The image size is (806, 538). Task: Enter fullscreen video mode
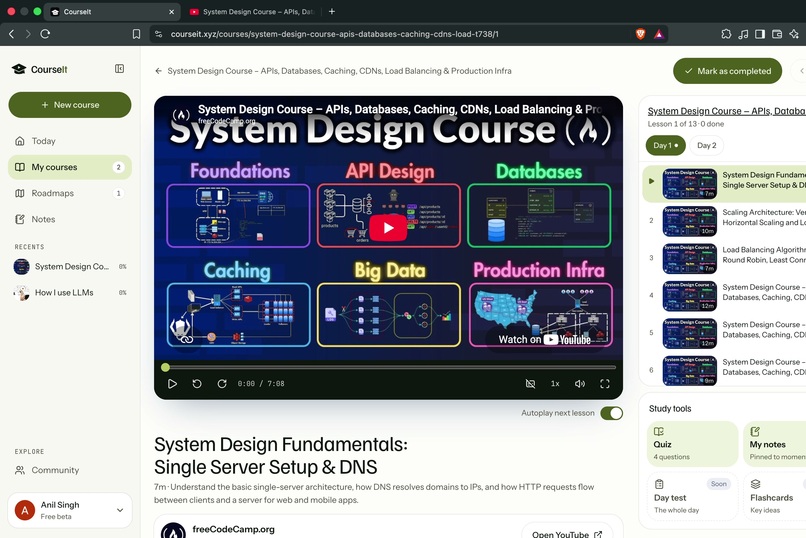coord(604,383)
